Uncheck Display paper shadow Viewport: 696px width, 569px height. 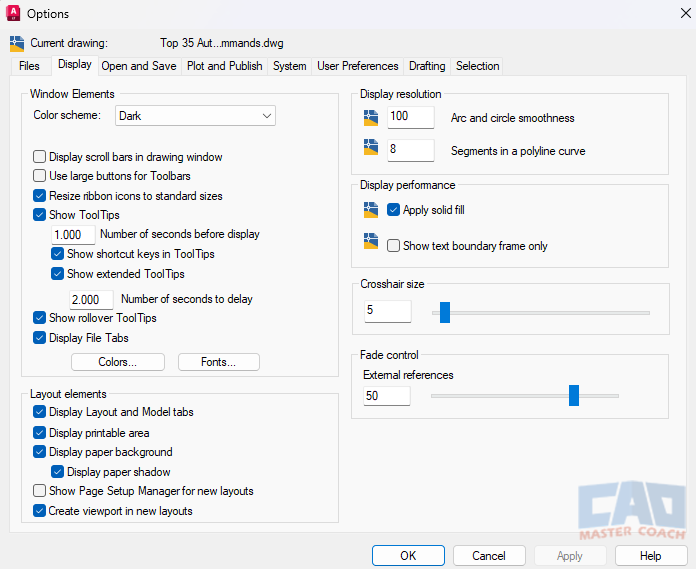57,472
